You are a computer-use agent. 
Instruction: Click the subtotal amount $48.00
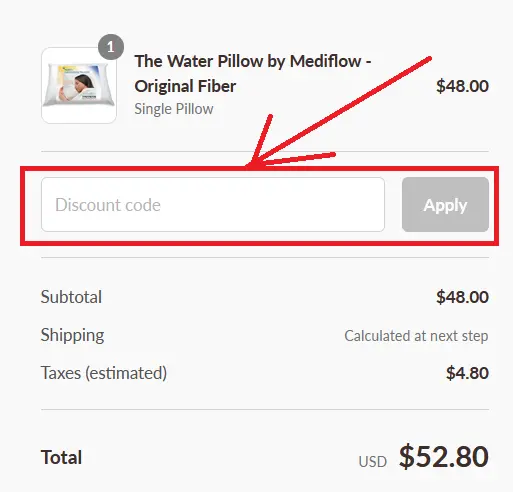click(462, 297)
